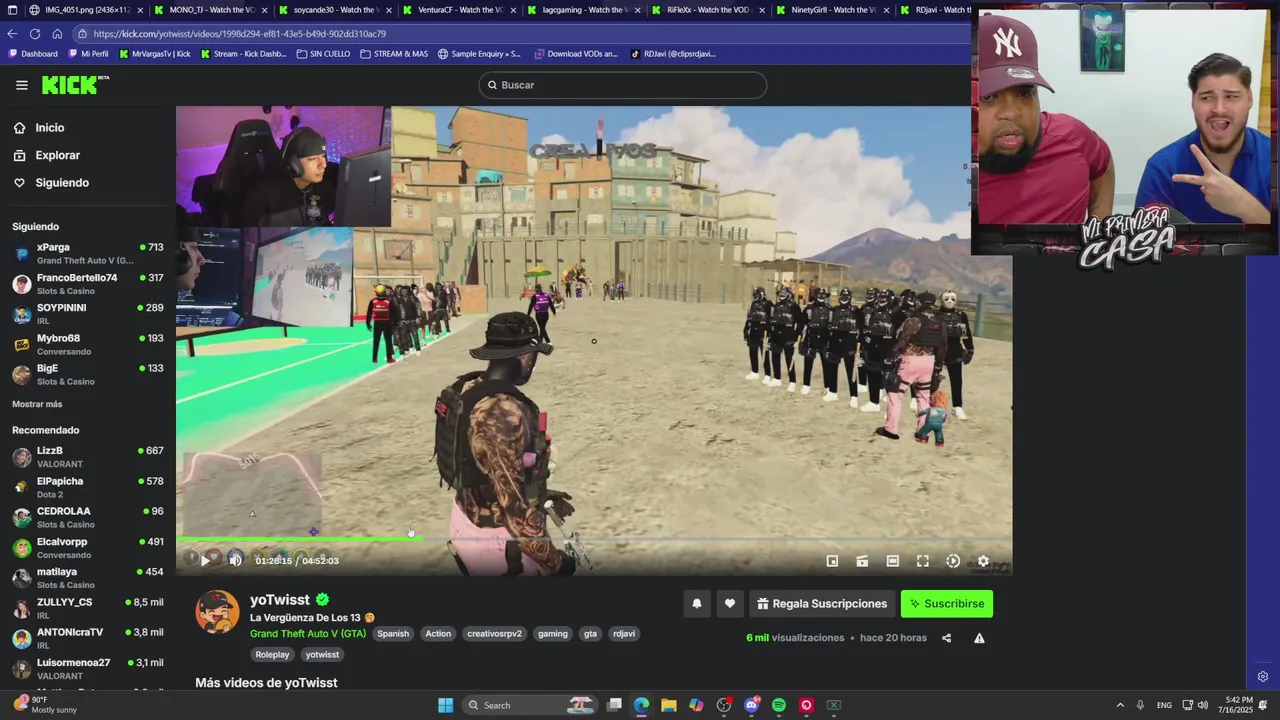Open xParga channel in sidebar
This screenshot has width=1280, height=720.
(x=88, y=254)
